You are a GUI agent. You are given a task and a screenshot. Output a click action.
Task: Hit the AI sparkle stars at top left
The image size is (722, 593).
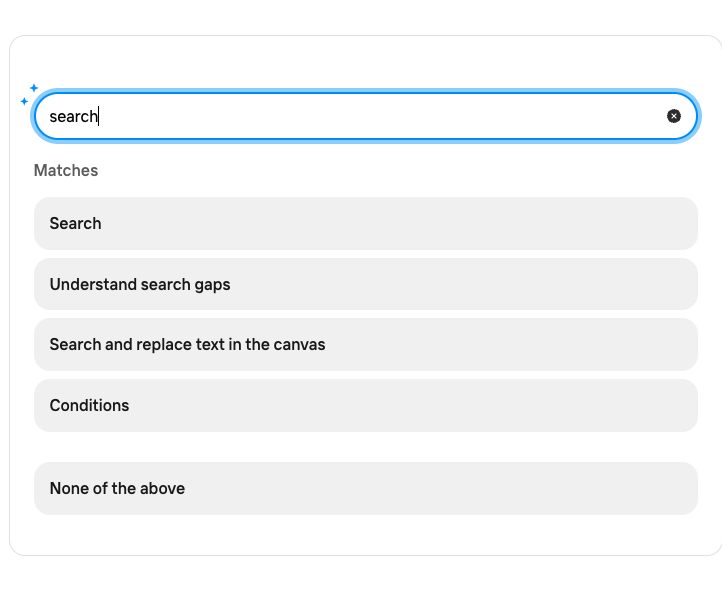pyautogui.click(x=28, y=95)
